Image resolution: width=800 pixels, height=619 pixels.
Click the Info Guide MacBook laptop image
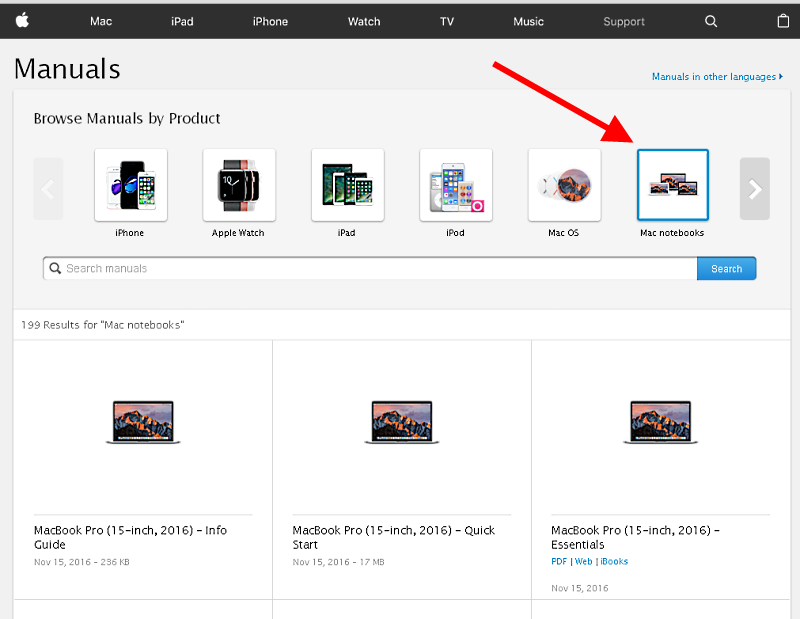click(143, 422)
